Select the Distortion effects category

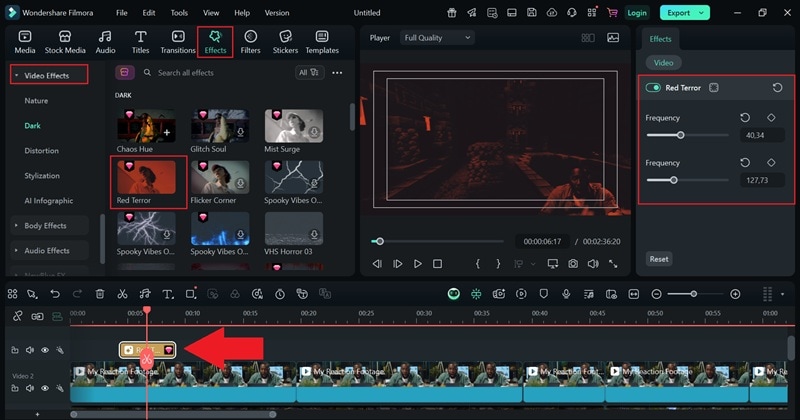(41, 151)
